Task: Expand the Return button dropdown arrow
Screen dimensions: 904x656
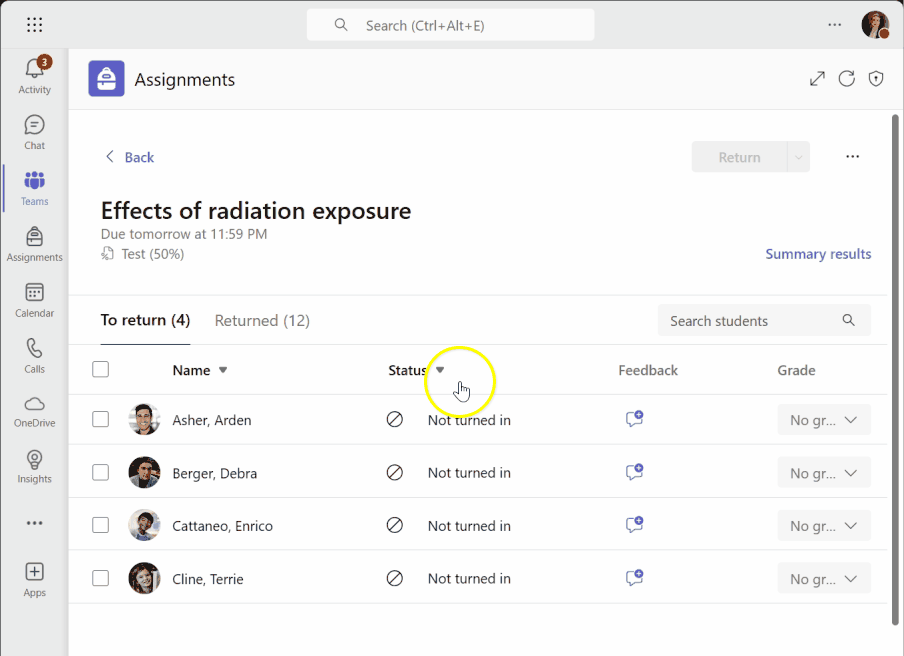Action: [x=798, y=157]
